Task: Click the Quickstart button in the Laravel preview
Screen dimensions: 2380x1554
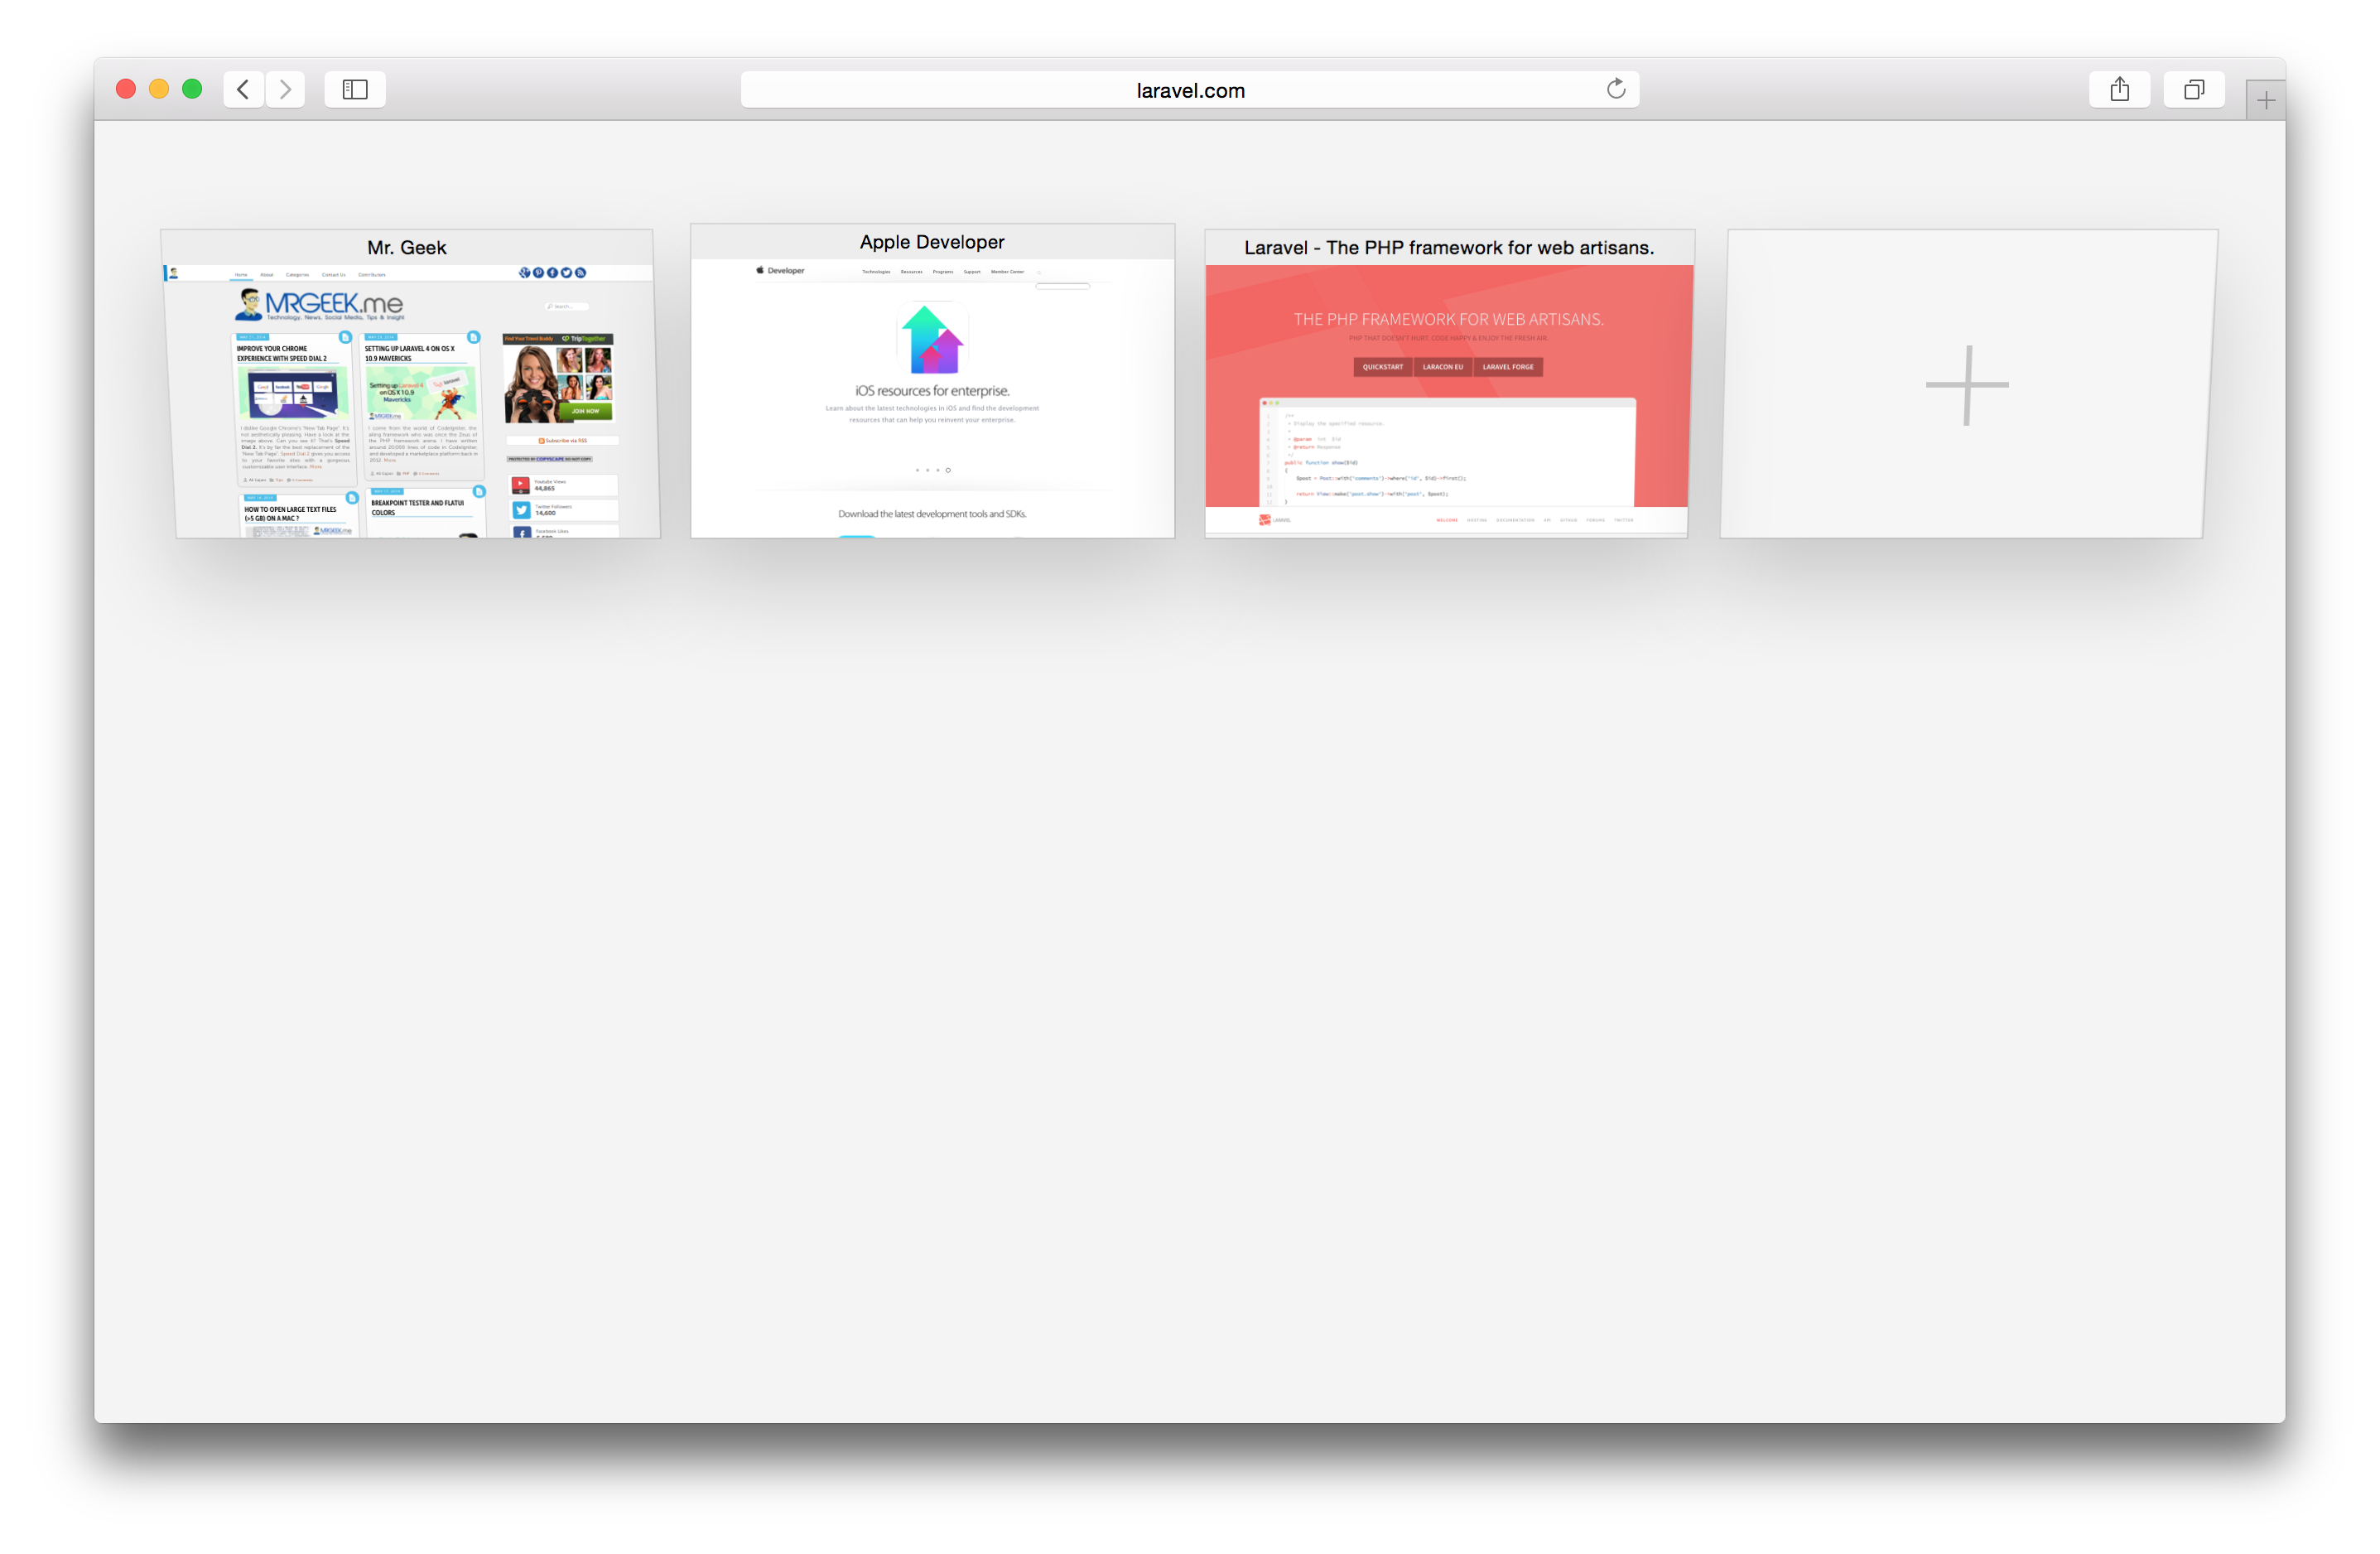Action: (x=1383, y=367)
